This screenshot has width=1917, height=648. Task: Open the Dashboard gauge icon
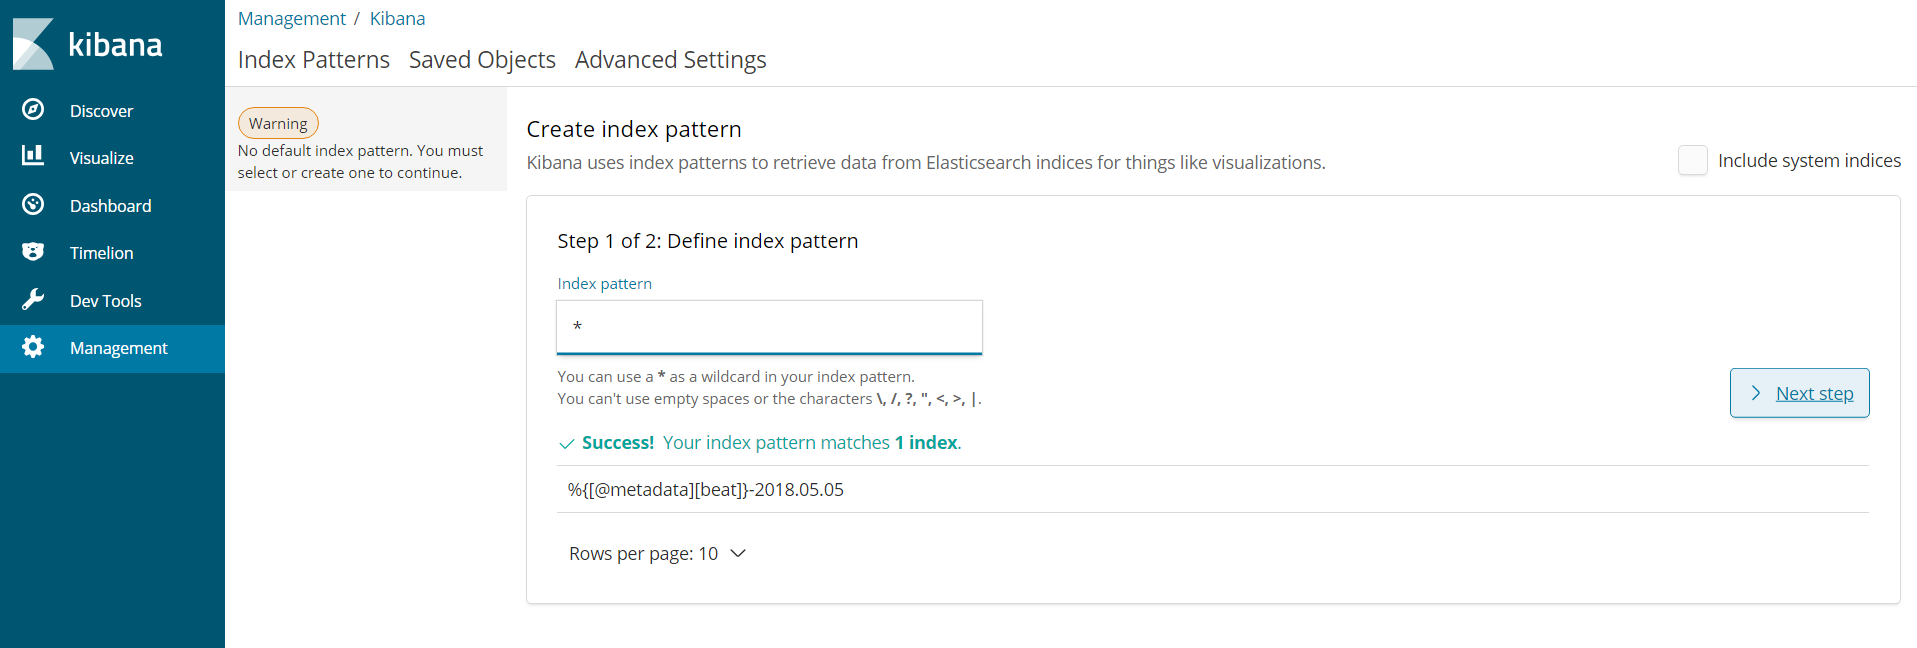click(33, 204)
